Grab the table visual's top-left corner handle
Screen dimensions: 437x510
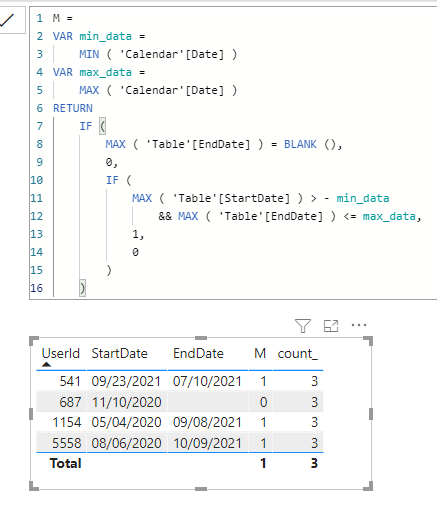click(34, 341)
